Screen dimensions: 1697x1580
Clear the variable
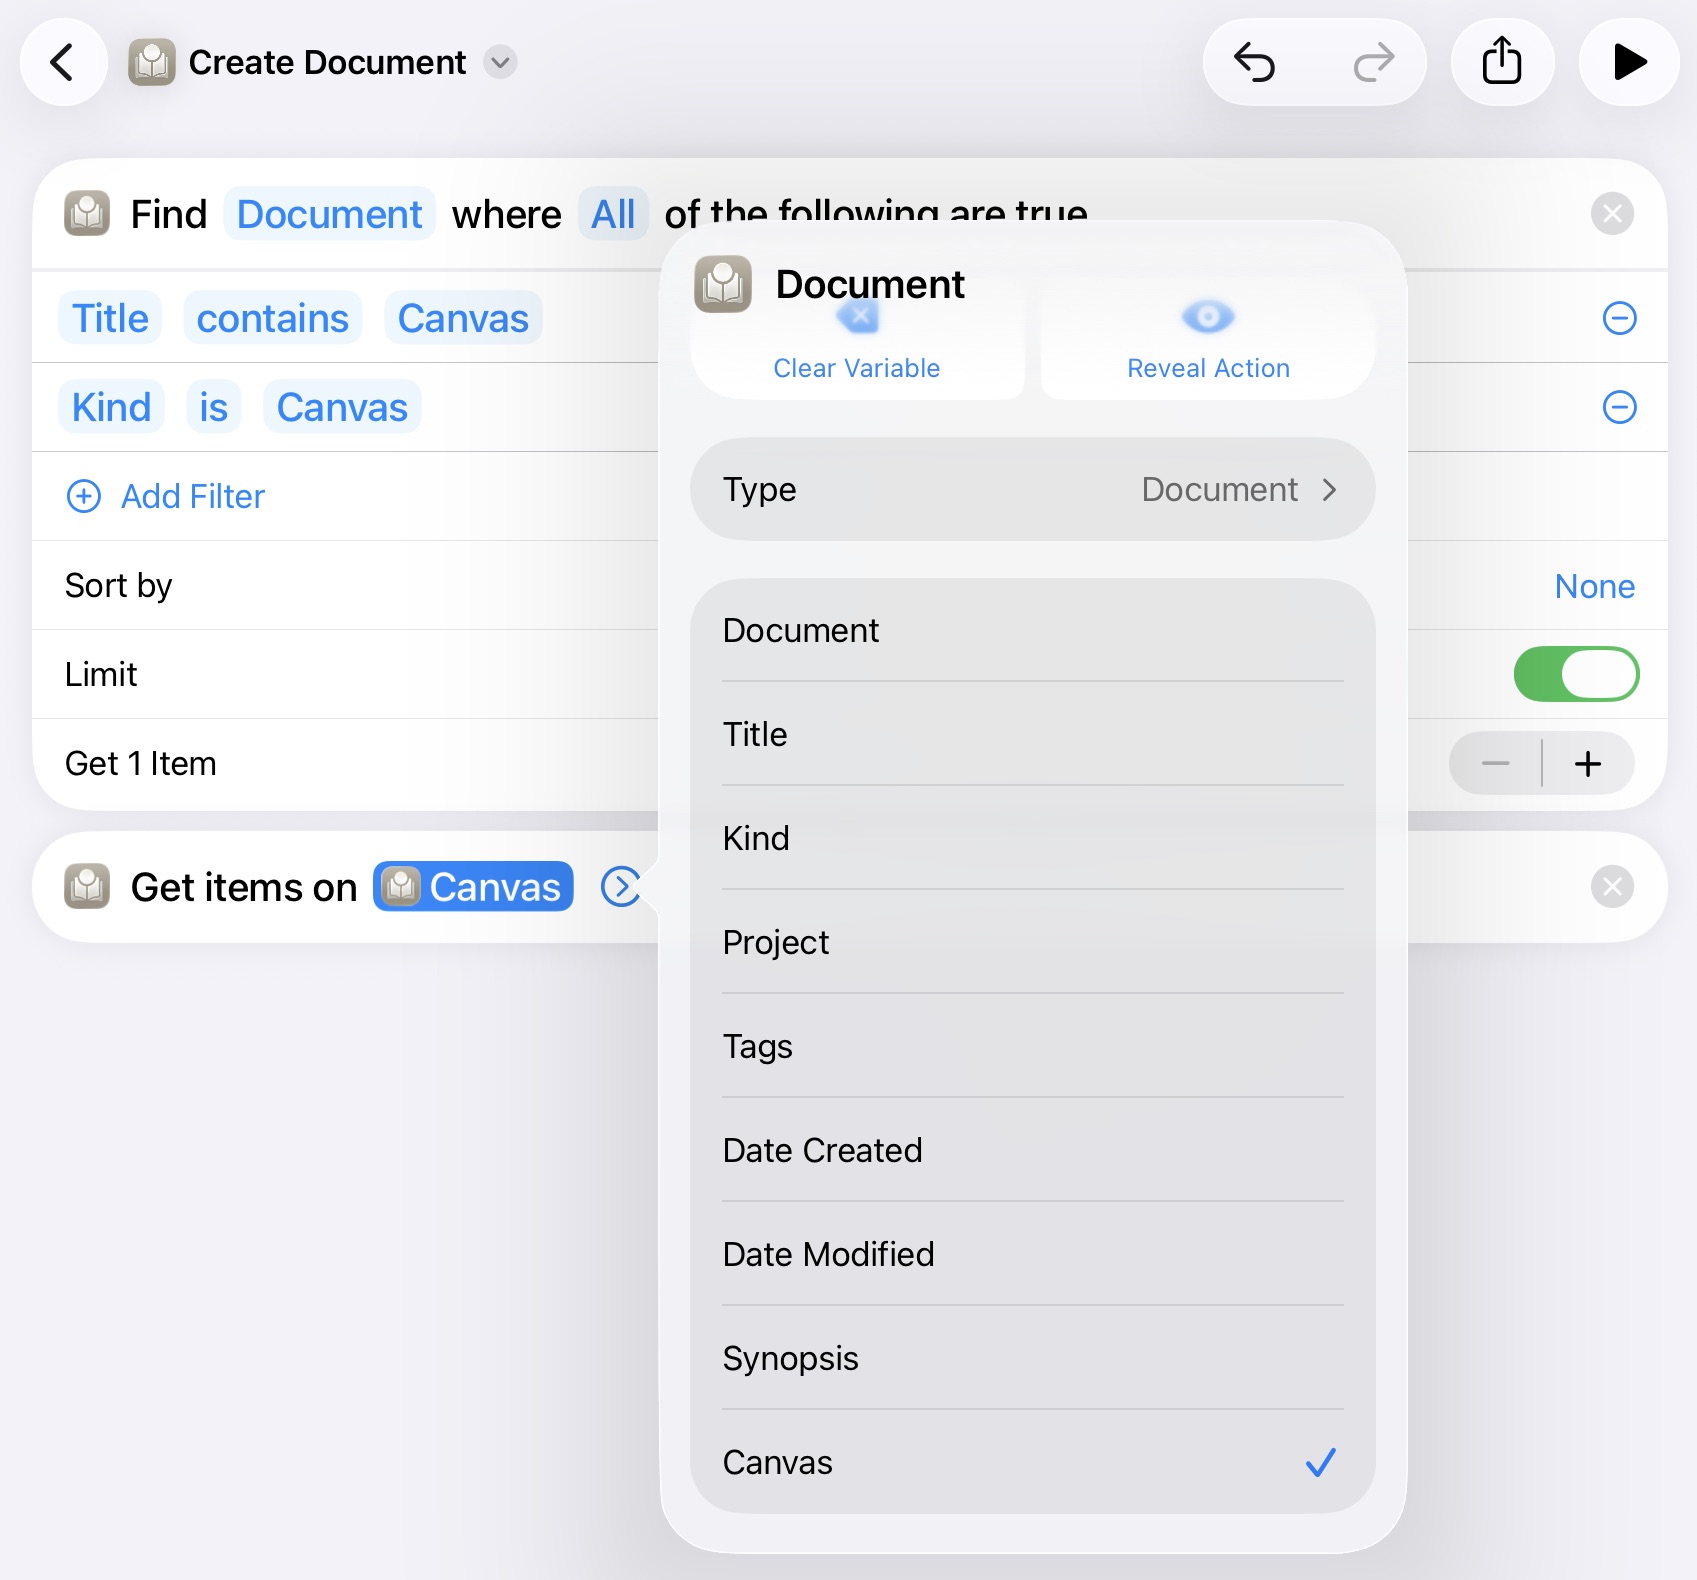click(857, 342)
